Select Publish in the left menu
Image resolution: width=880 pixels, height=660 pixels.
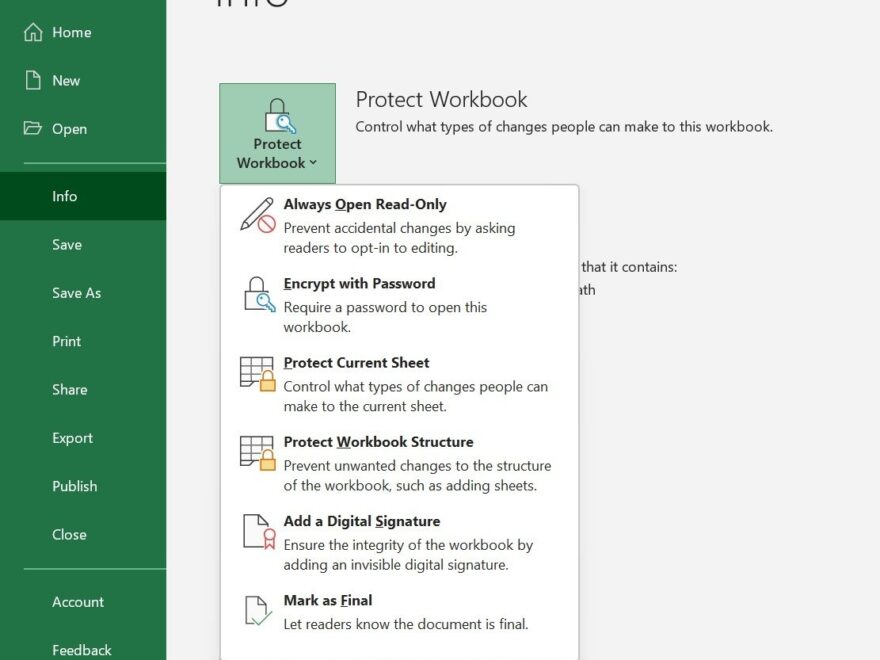coord(75,486)
